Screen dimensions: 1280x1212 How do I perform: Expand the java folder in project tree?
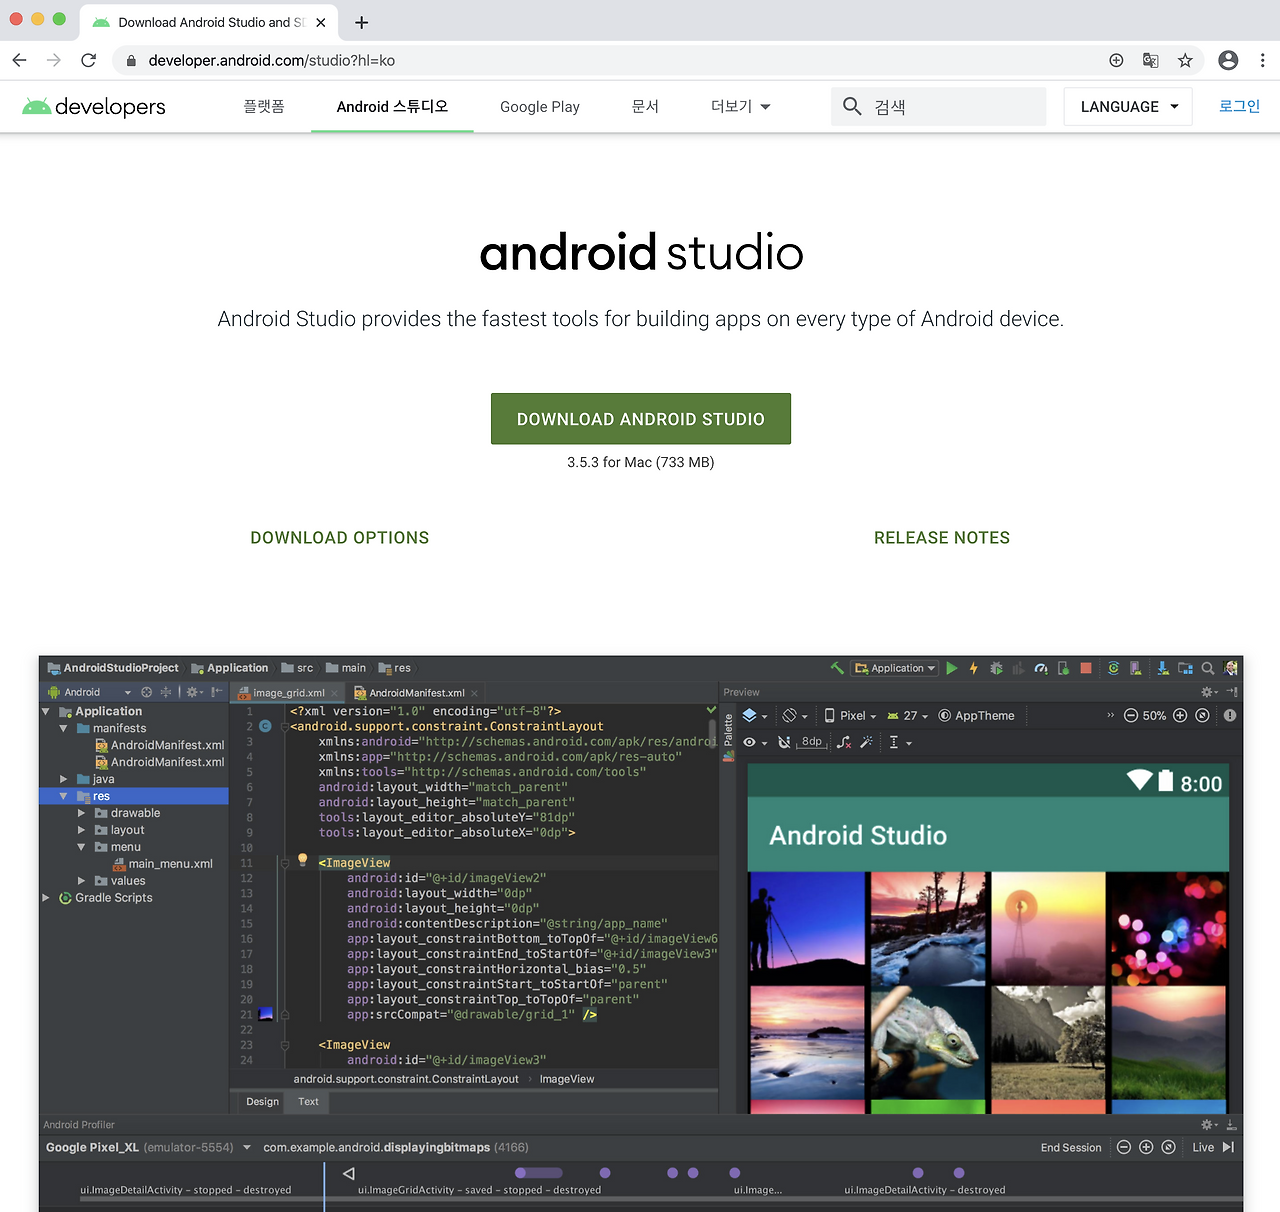(x=64, y=779)
